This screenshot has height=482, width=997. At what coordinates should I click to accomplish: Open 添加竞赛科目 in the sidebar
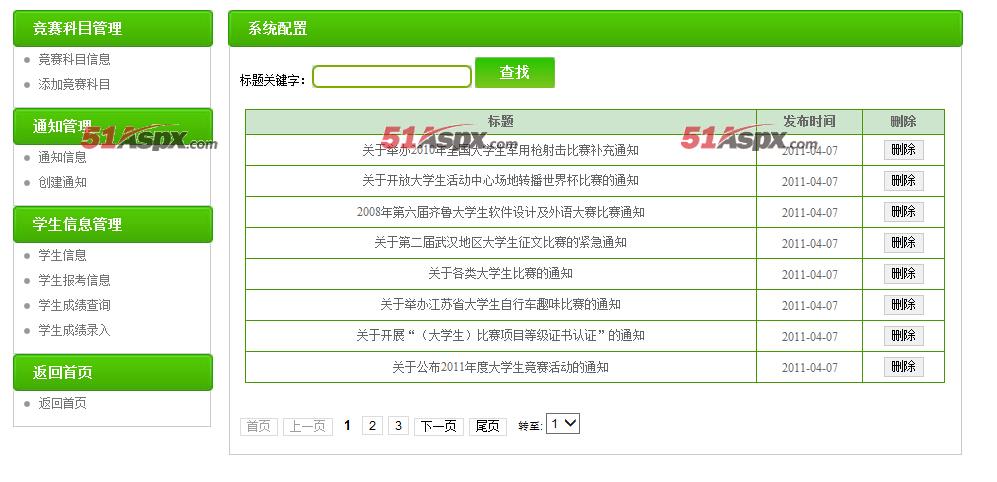tap(74, 84)
